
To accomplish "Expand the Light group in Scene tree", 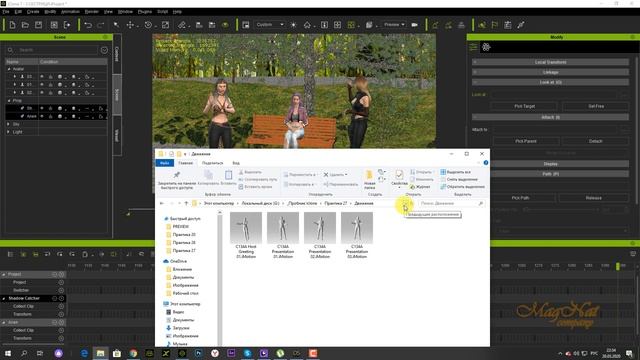I will point(9,132).
